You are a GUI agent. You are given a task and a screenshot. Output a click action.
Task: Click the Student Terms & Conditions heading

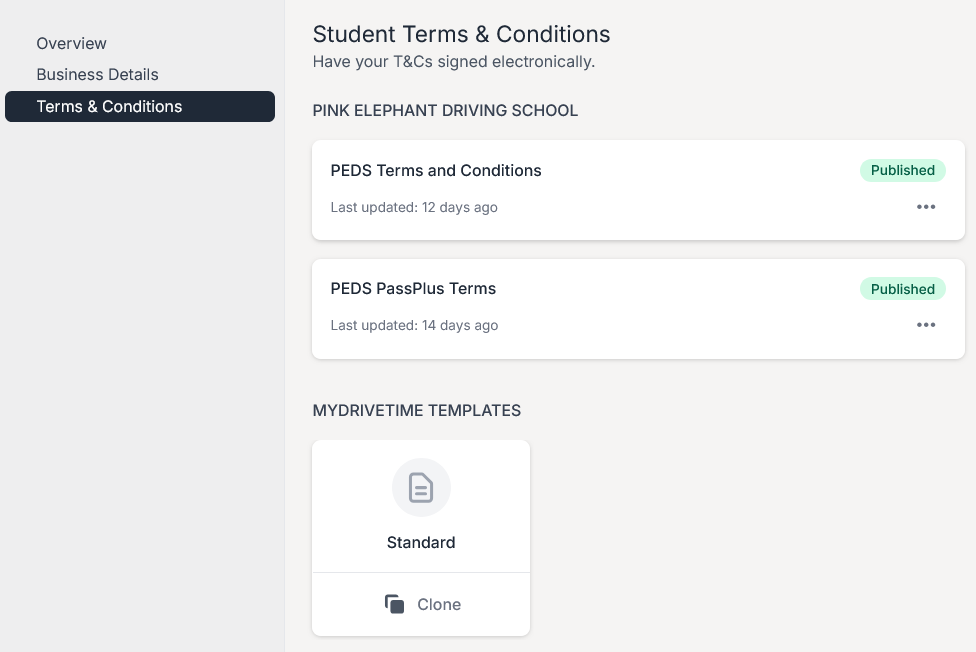(461, 34)
